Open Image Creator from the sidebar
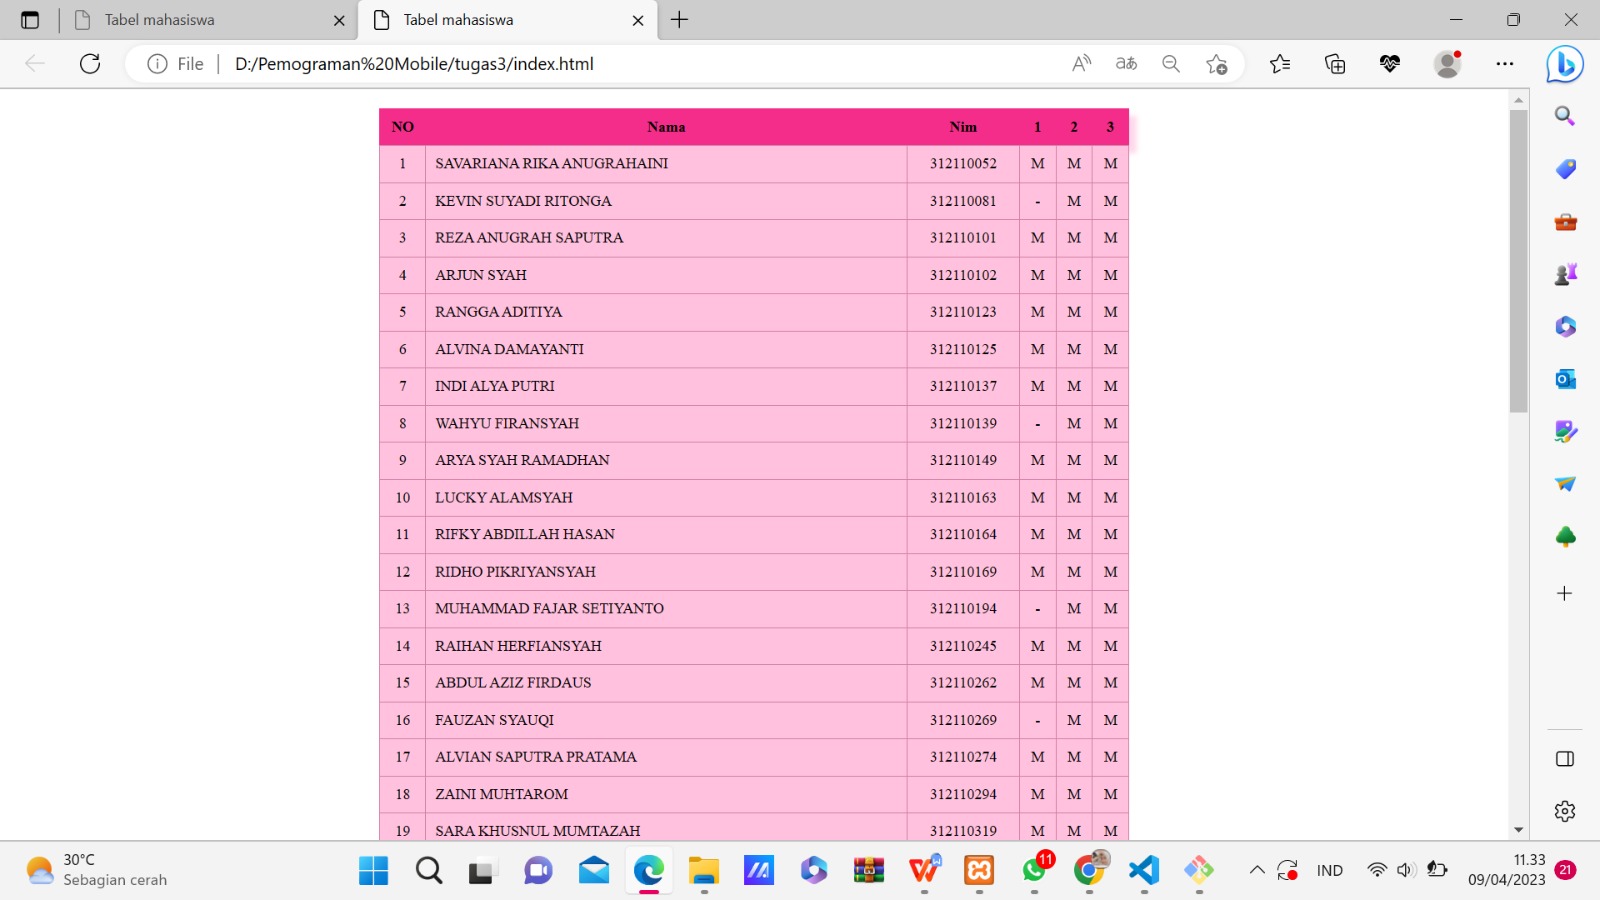 click(x=1565, y=431)
